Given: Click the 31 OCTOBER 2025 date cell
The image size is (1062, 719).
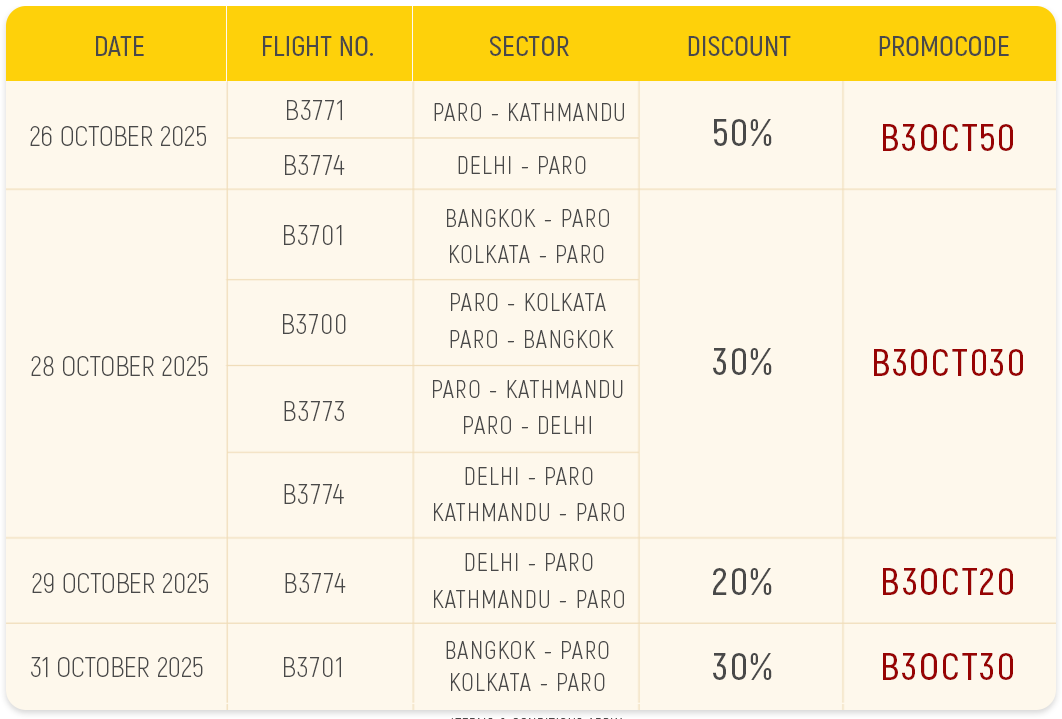Looking at the screenshot, I should (117, 667).
